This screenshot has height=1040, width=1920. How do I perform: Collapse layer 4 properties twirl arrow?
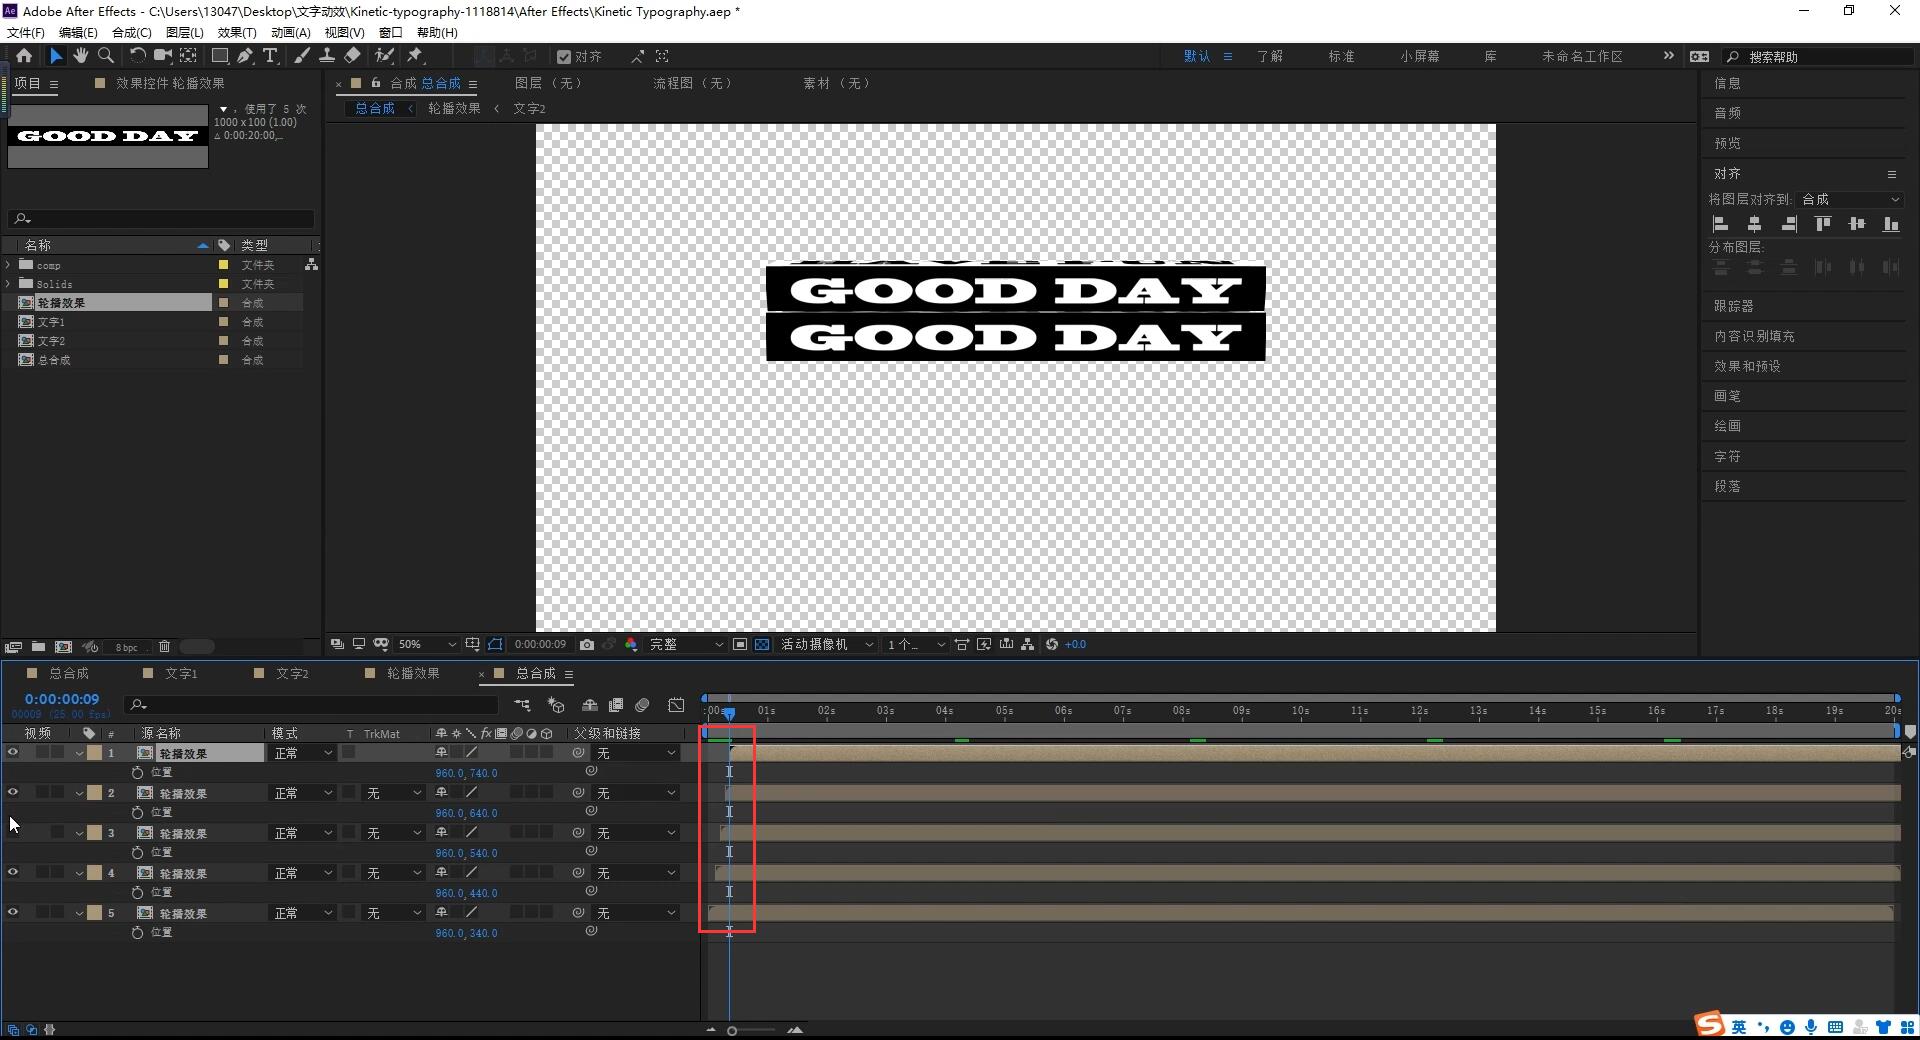79,873
